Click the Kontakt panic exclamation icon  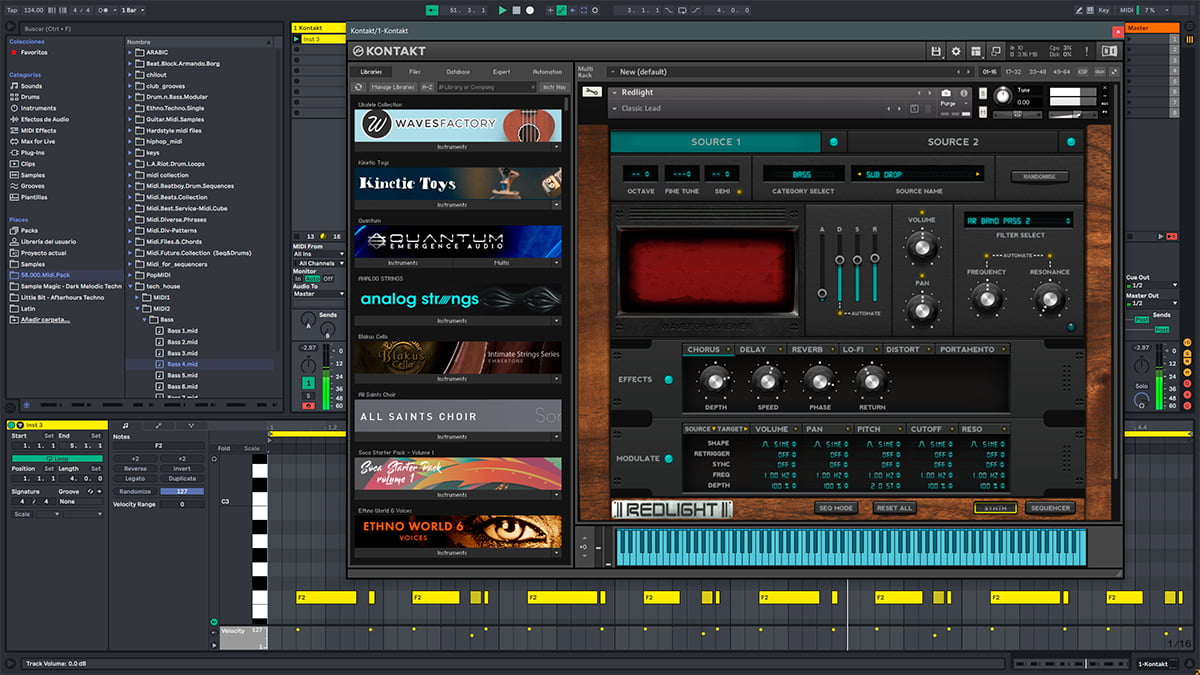(x=1087, y=51)
